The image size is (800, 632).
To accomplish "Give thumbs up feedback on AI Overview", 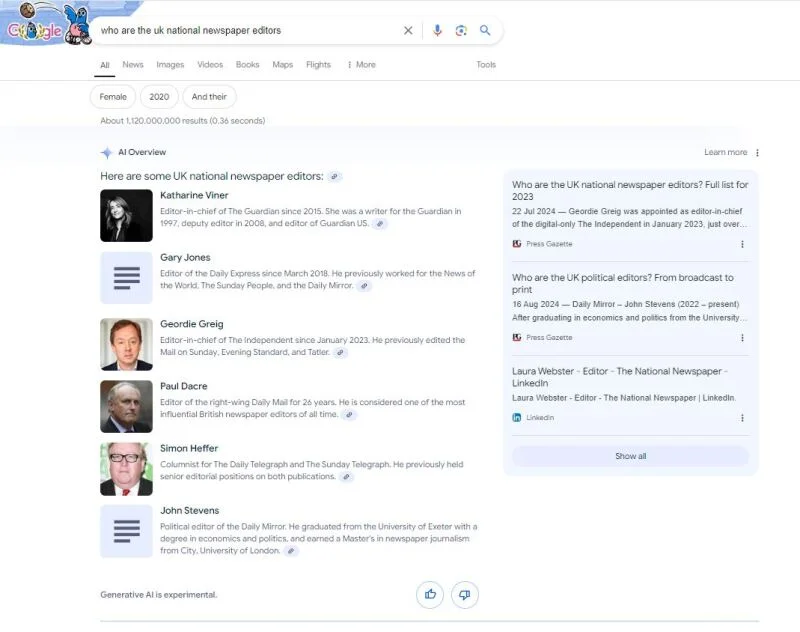I will (430, 594).
